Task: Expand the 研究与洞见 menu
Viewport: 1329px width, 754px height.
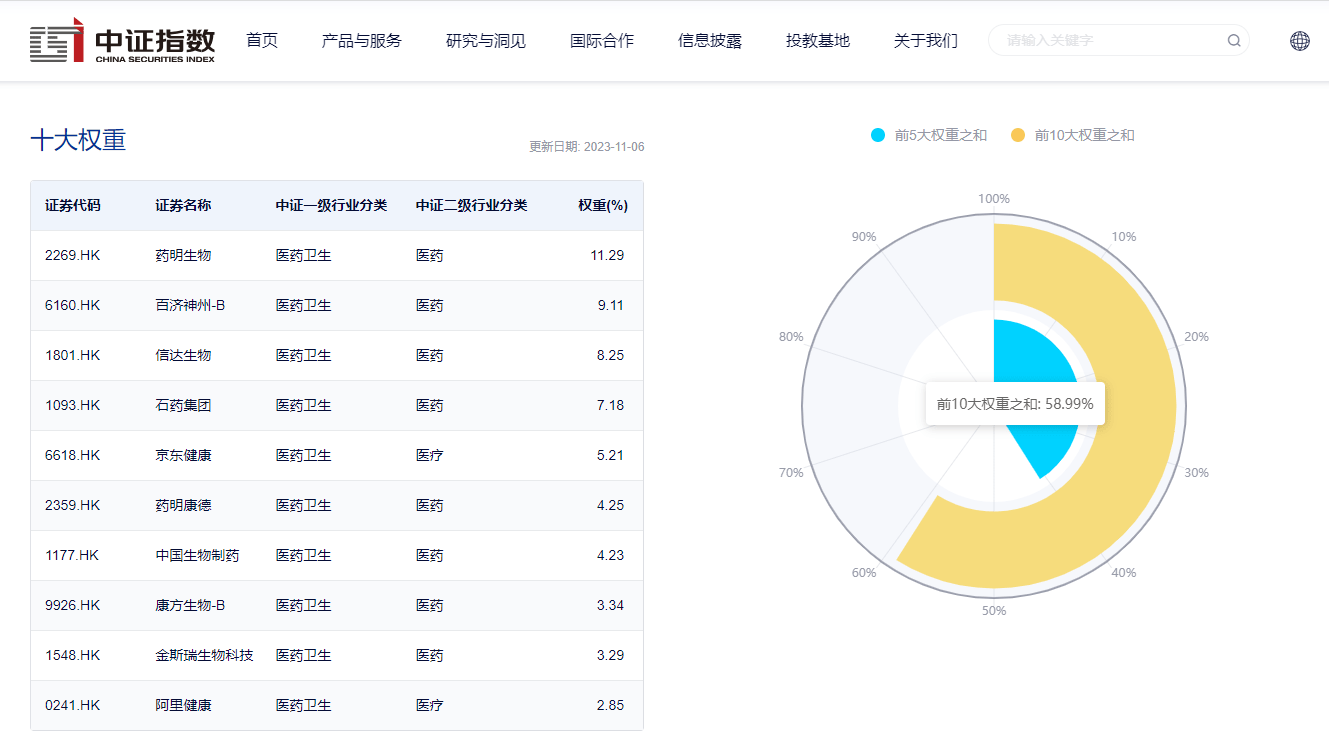Action: (485, 41)
